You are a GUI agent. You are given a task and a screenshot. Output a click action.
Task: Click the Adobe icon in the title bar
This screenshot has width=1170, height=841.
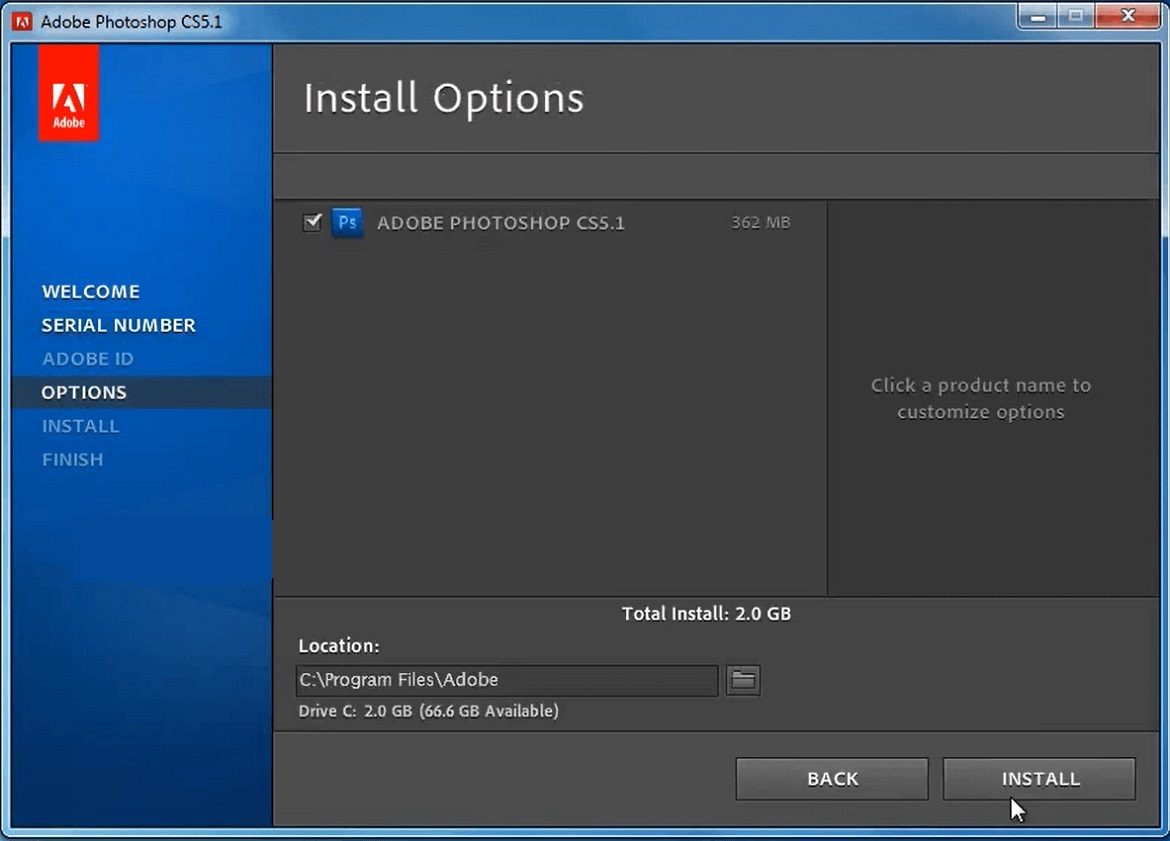pyautogui.click(x=22, y=22)
